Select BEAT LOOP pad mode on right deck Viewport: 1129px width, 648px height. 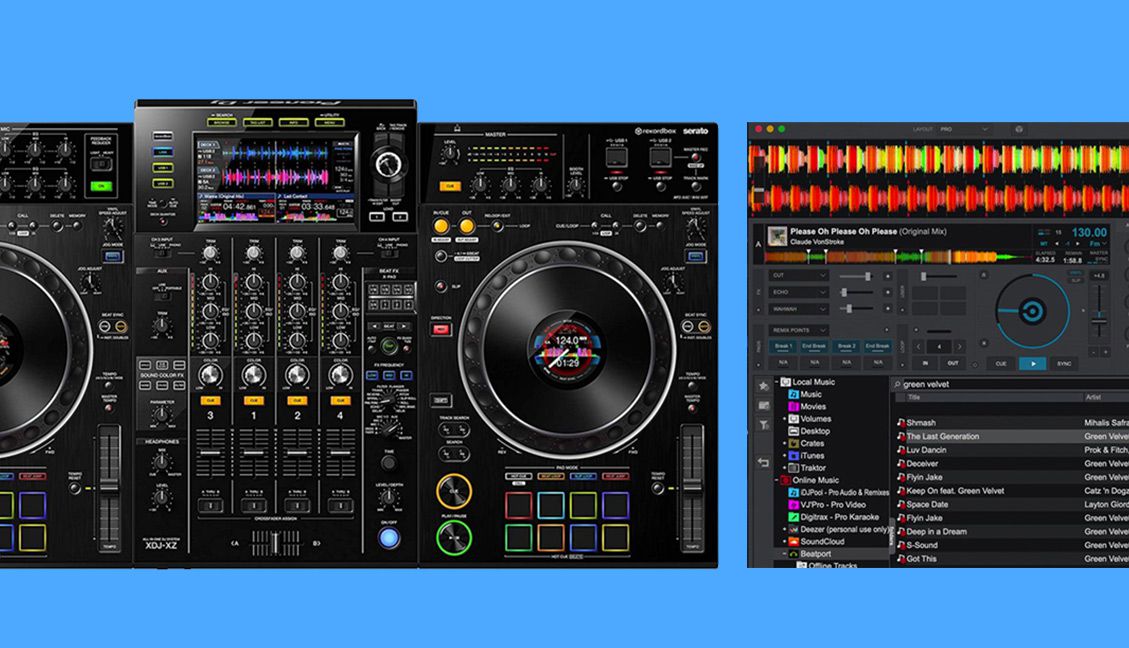pyautogui.click(x=551, y=477)
